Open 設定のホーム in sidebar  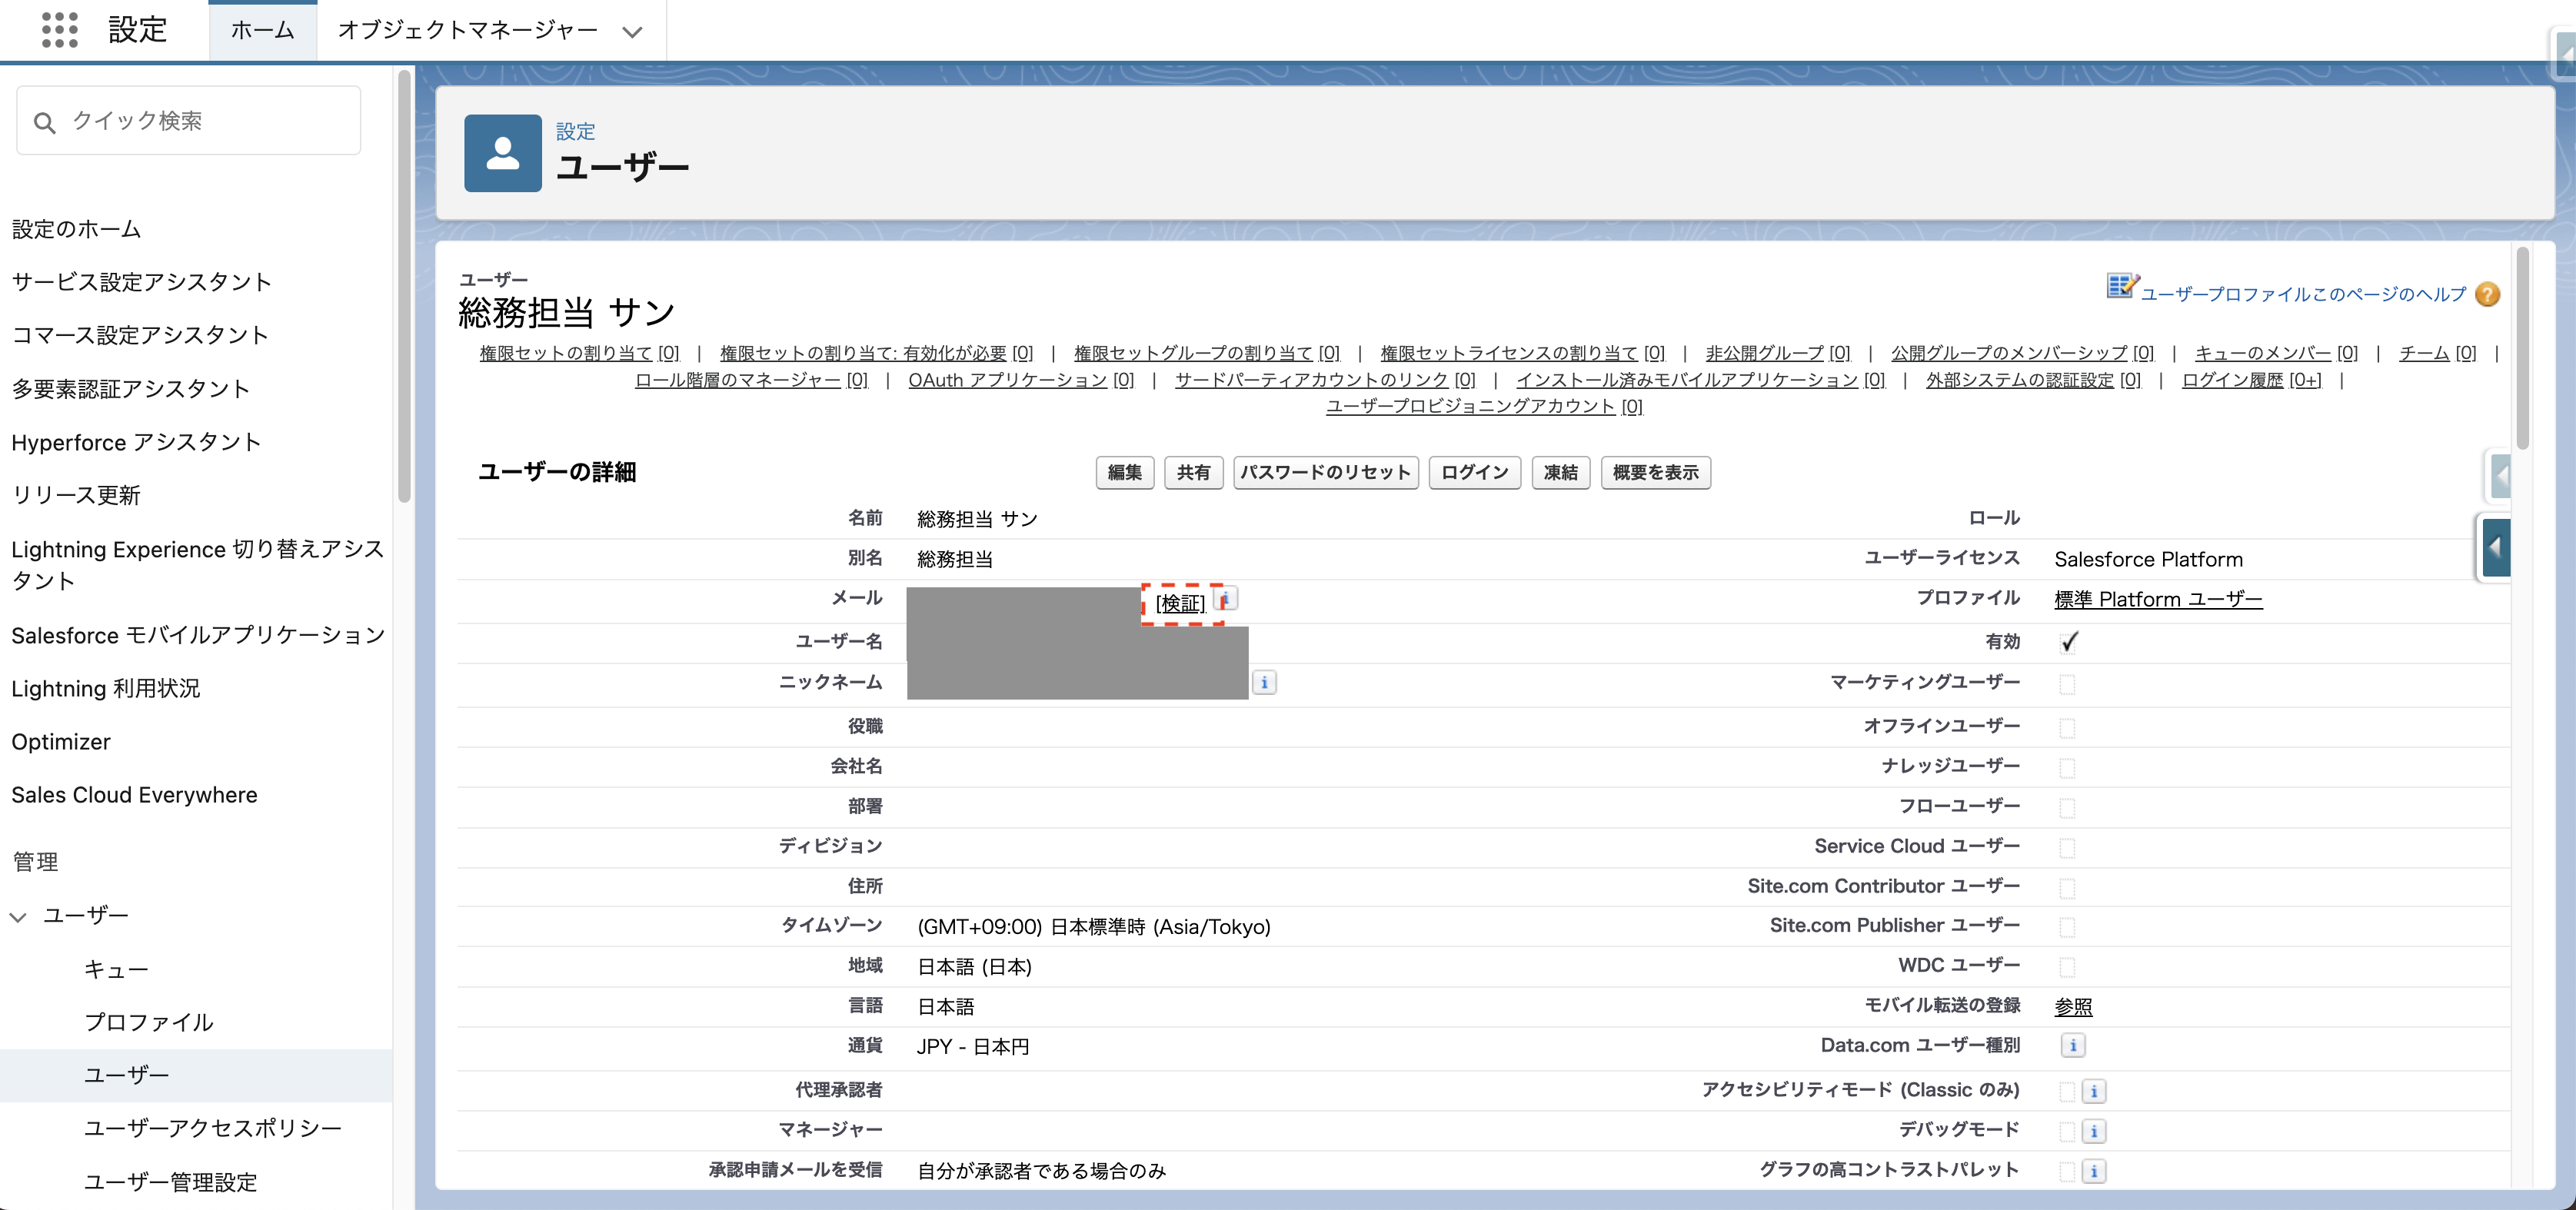coord(76,229)
